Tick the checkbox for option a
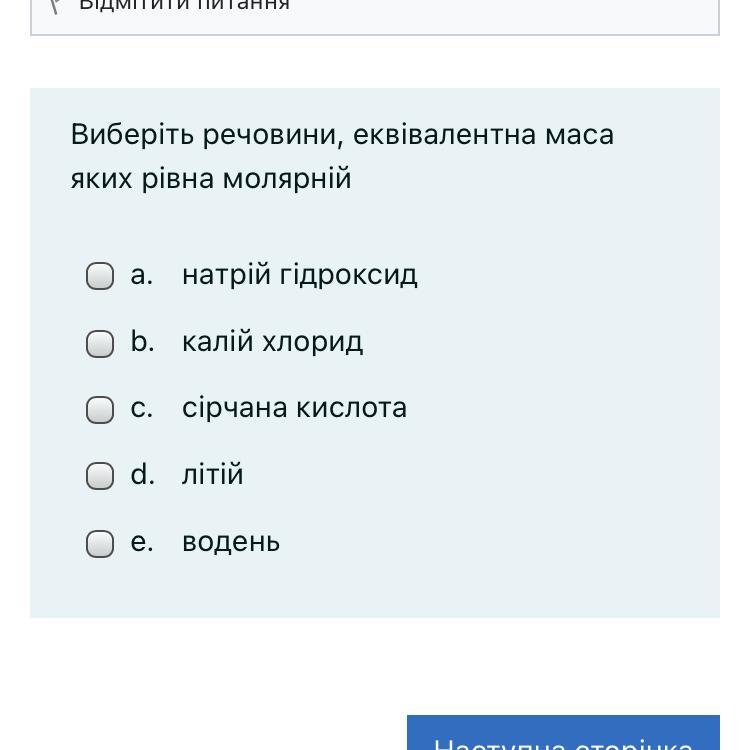 (x=100, y=276)
